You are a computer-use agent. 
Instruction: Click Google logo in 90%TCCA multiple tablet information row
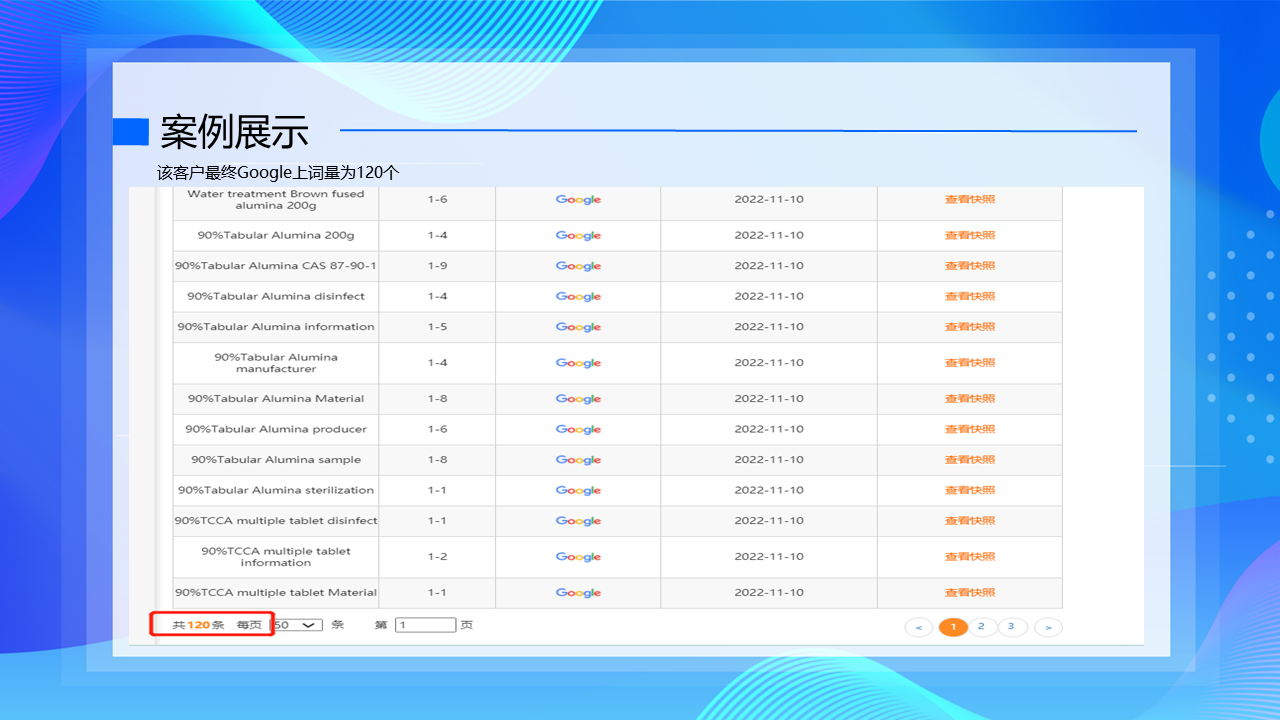(578, 557)
